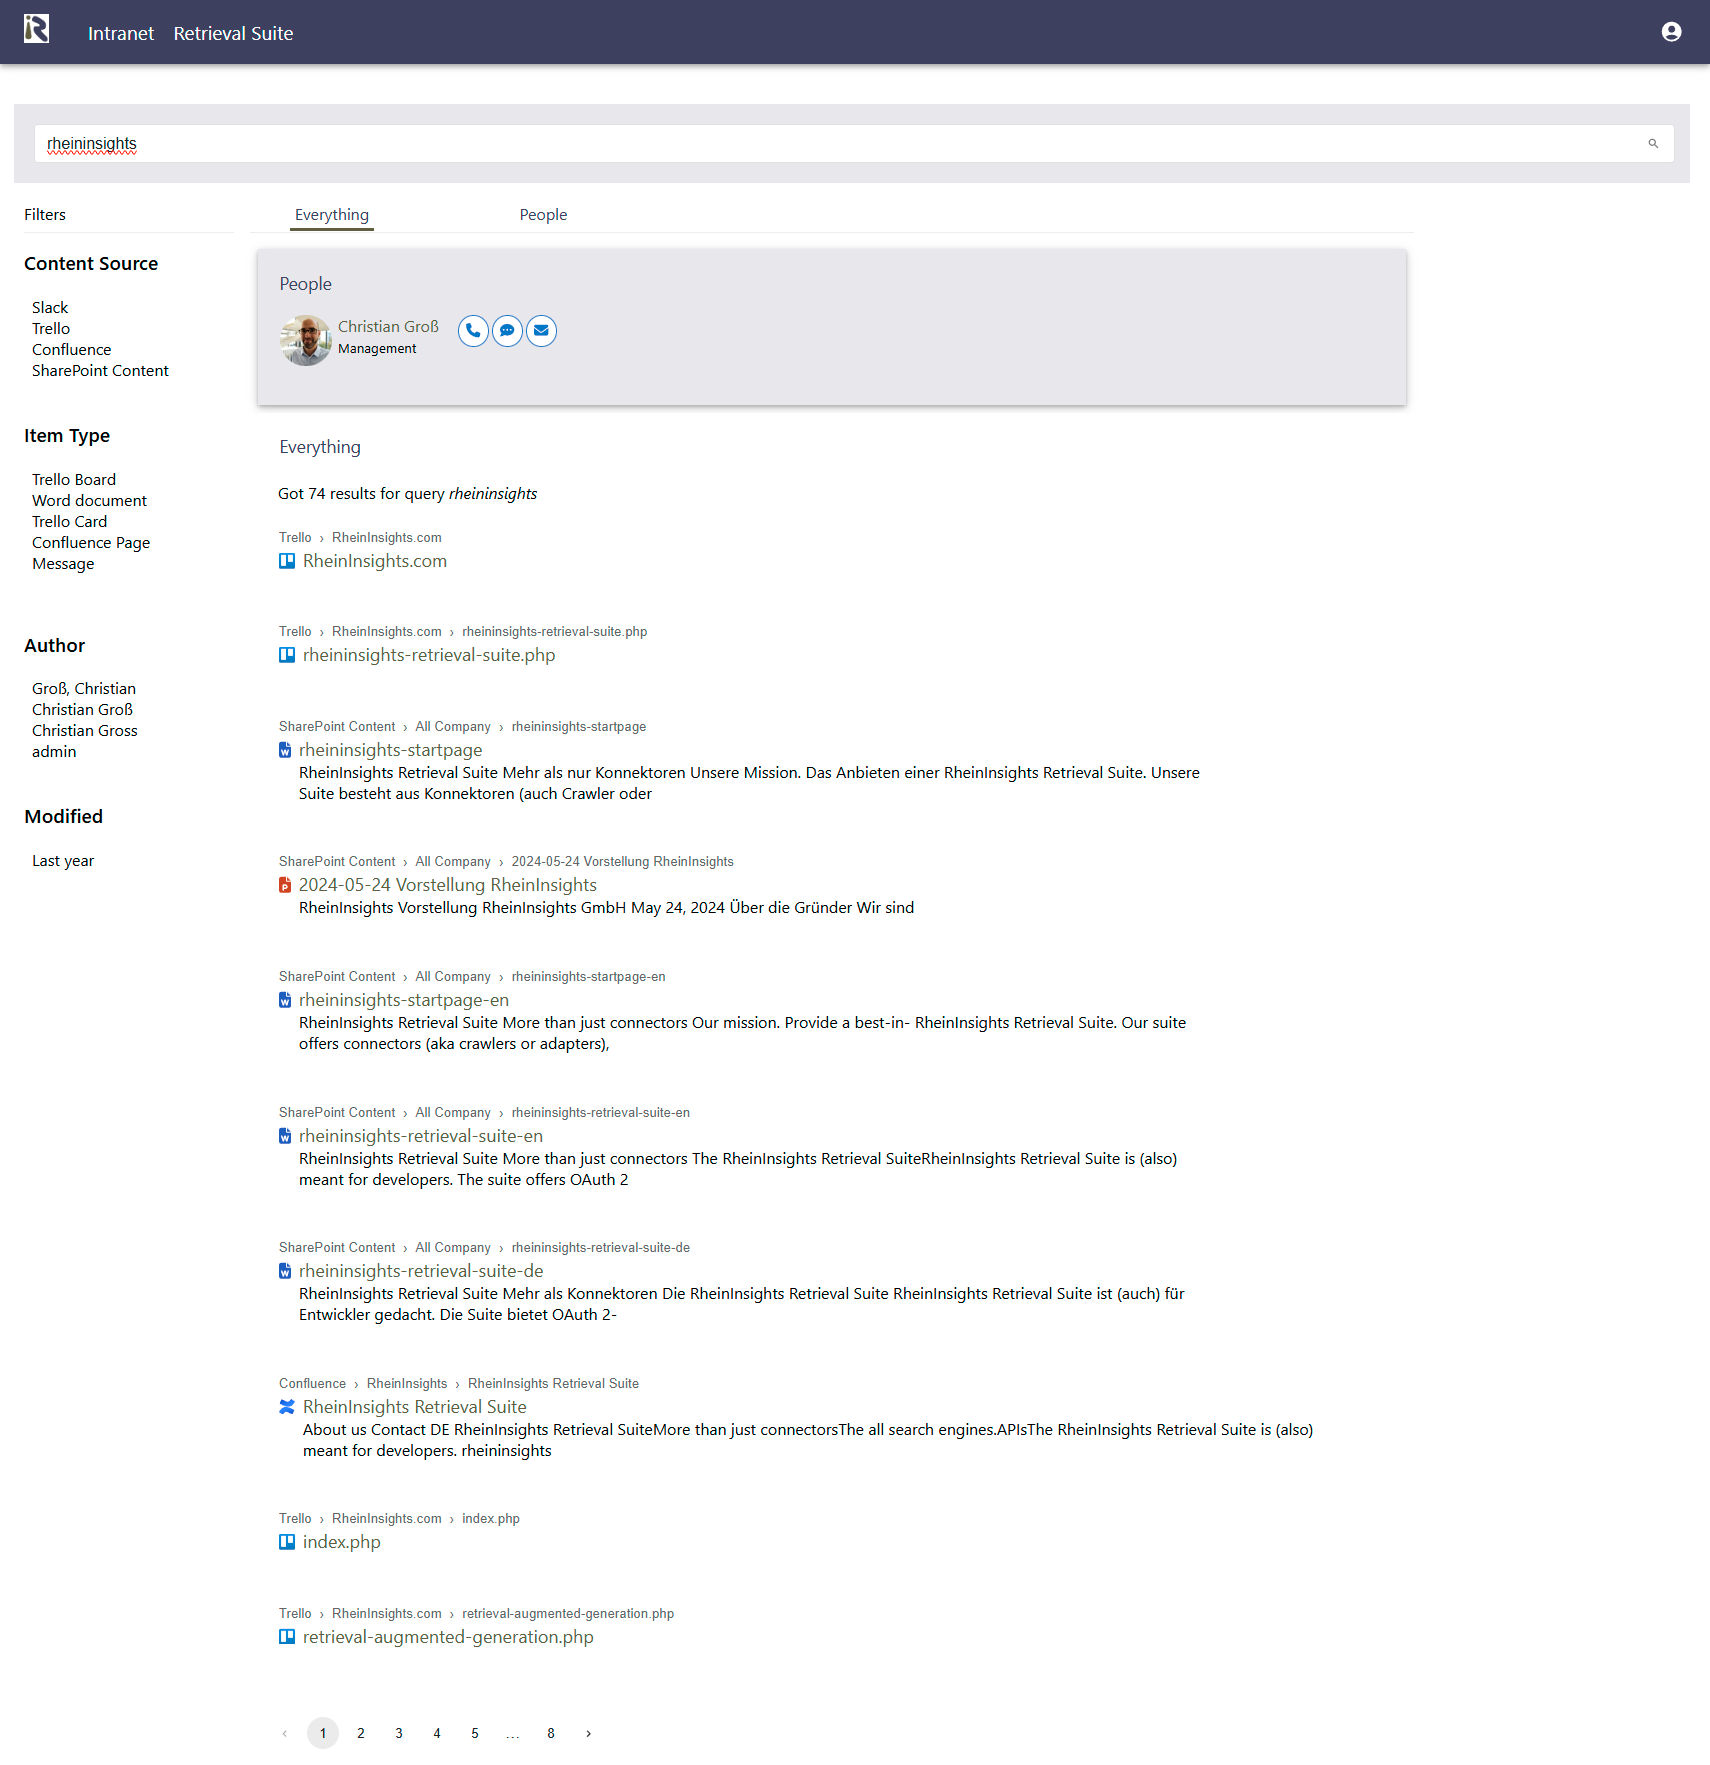The height and width of the screenshot is (1765, 1710).
Task: Click Word icon beside rheininsights-startpage
Action: point(285,750)
